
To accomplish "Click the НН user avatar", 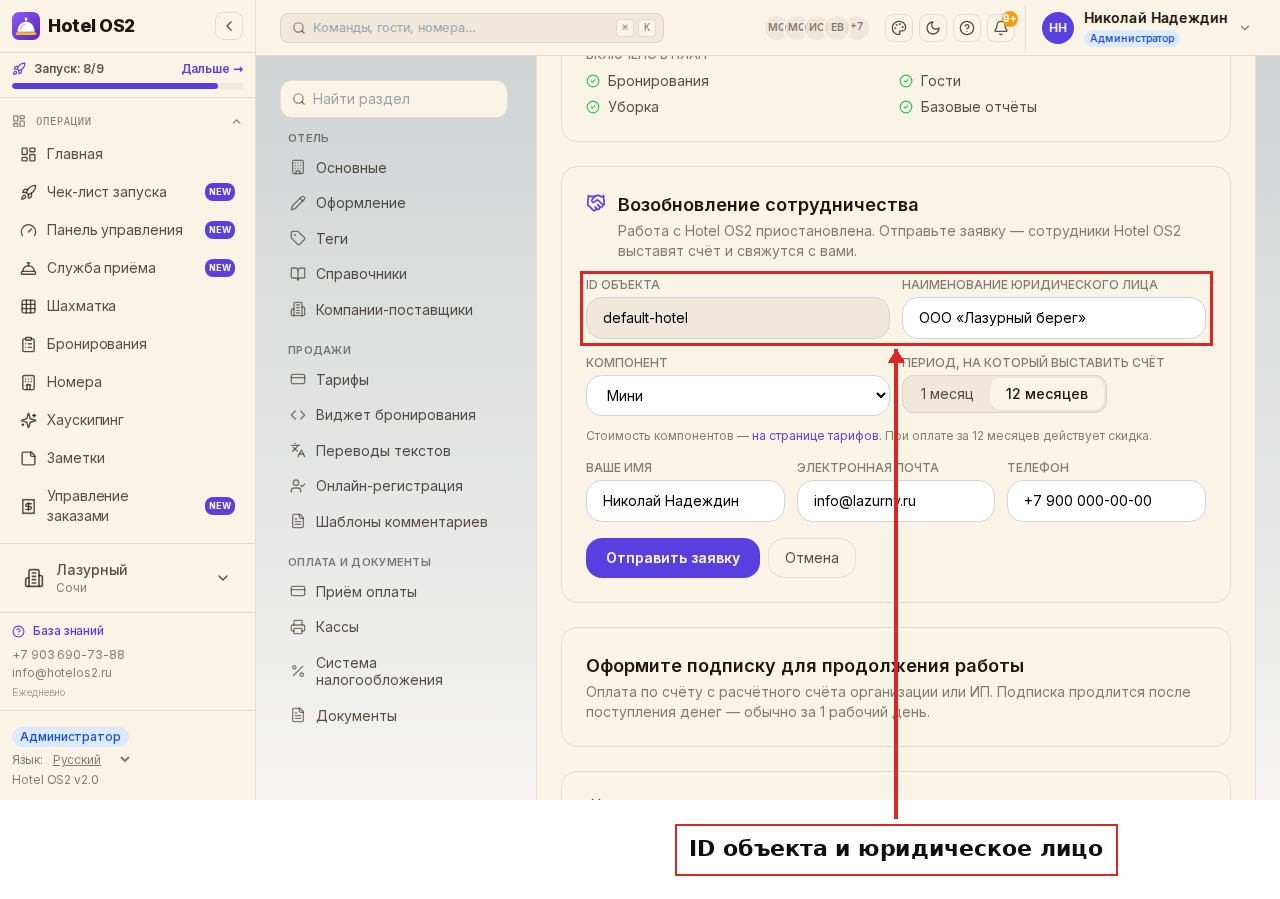I will 1058,28.
